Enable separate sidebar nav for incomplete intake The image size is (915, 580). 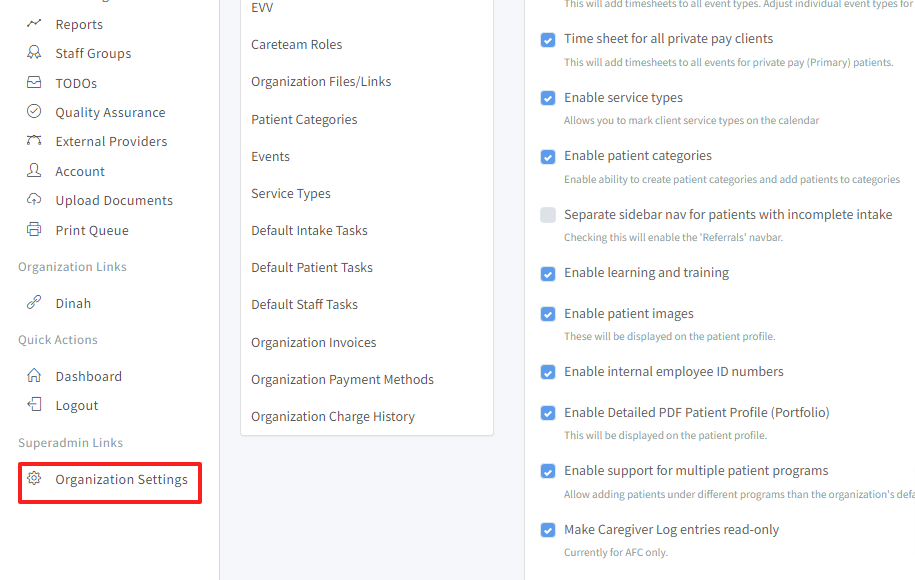click(x=548, y=215)
